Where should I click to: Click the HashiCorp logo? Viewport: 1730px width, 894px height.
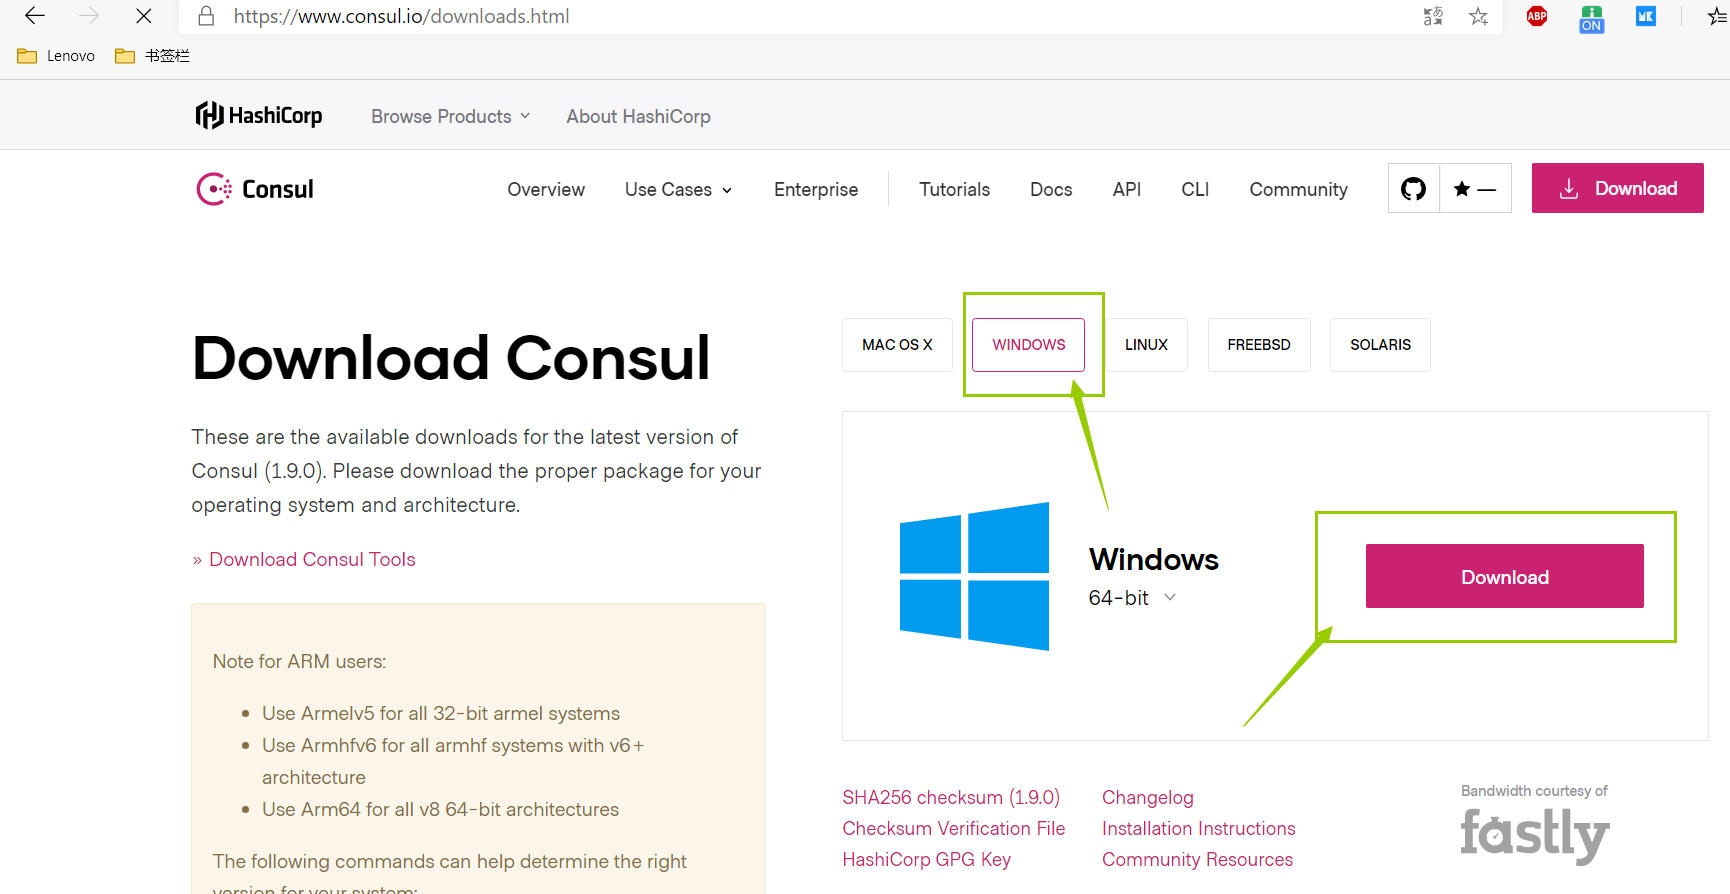[x=259, y=116]
